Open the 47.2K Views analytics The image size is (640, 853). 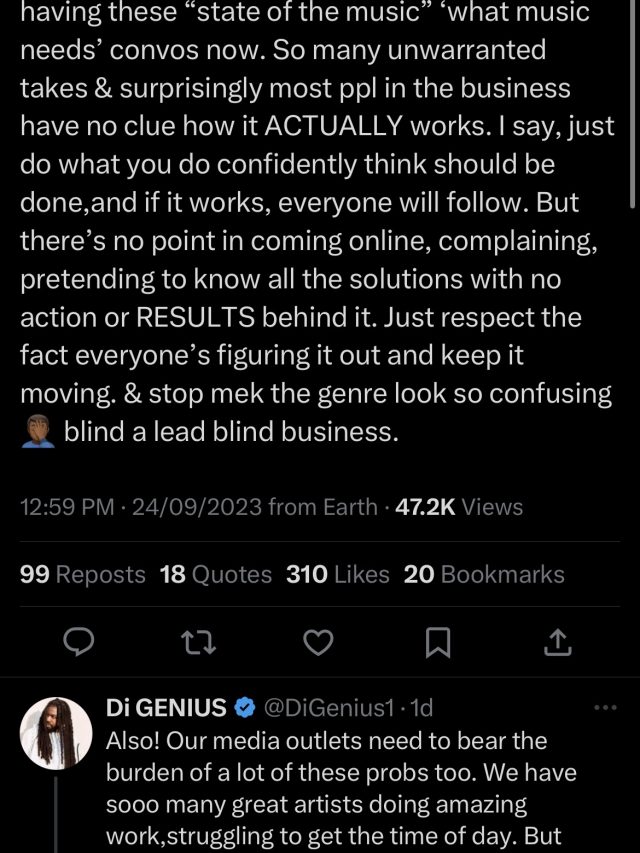point(459,507)
